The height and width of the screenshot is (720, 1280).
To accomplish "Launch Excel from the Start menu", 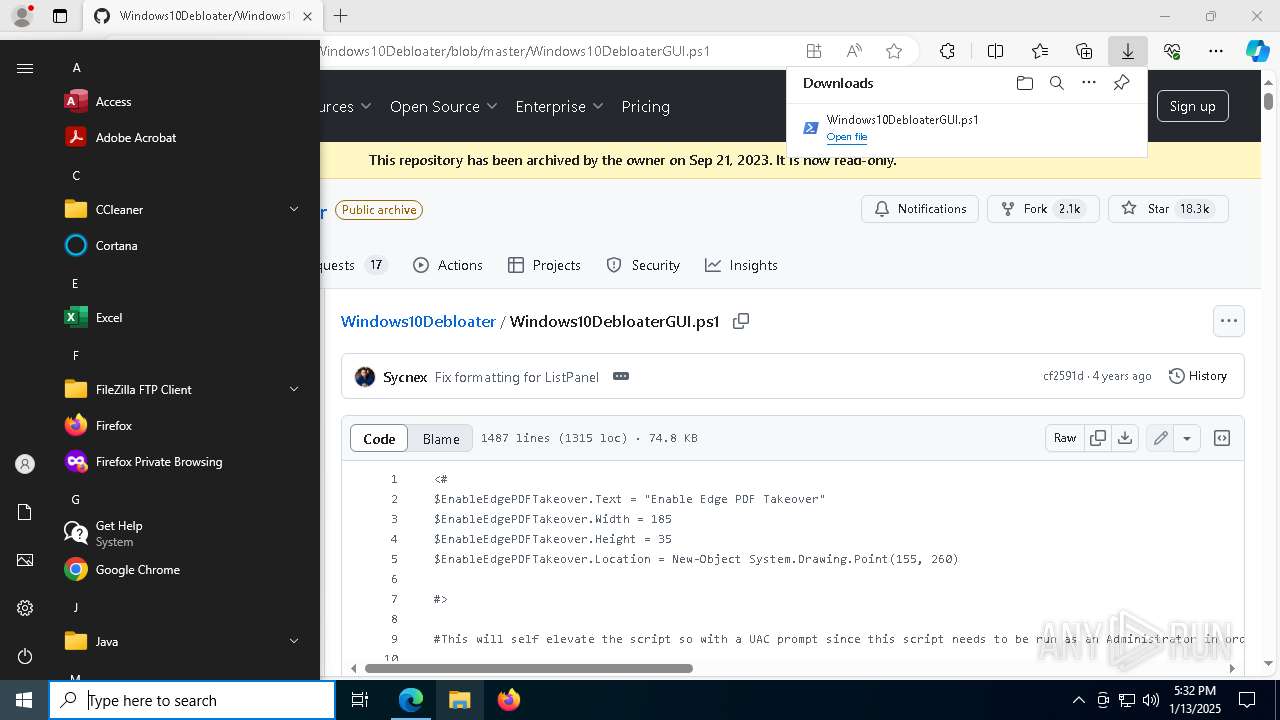I will pyautogui.click(x=185, y=318).
